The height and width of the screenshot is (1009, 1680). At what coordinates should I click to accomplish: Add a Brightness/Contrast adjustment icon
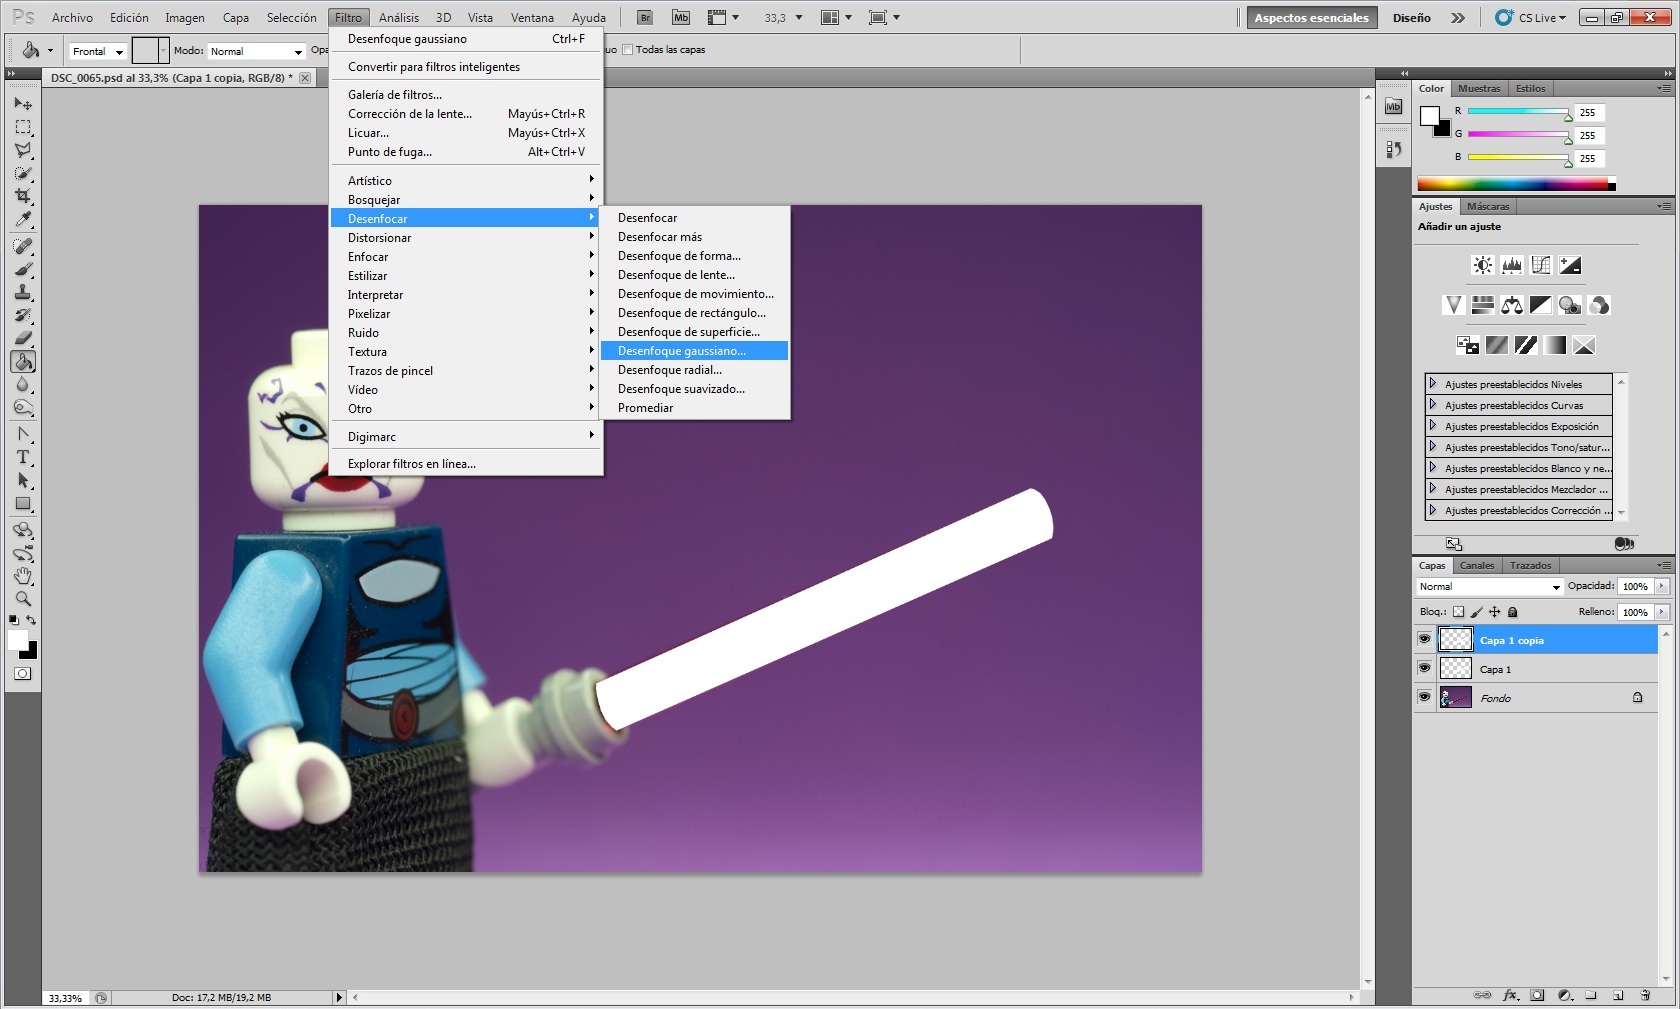coord(1482,265)
